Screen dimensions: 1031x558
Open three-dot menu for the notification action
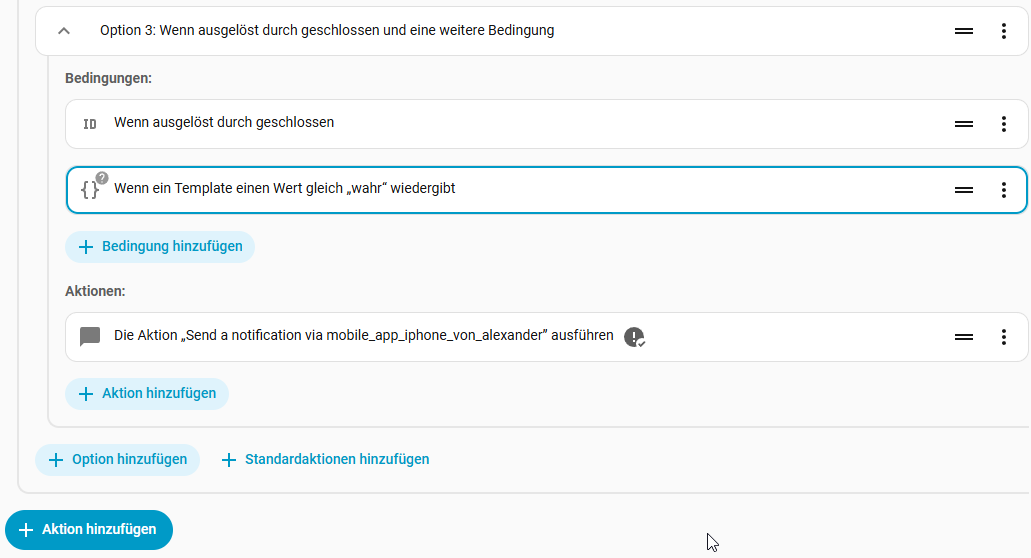coord(1003,337)
